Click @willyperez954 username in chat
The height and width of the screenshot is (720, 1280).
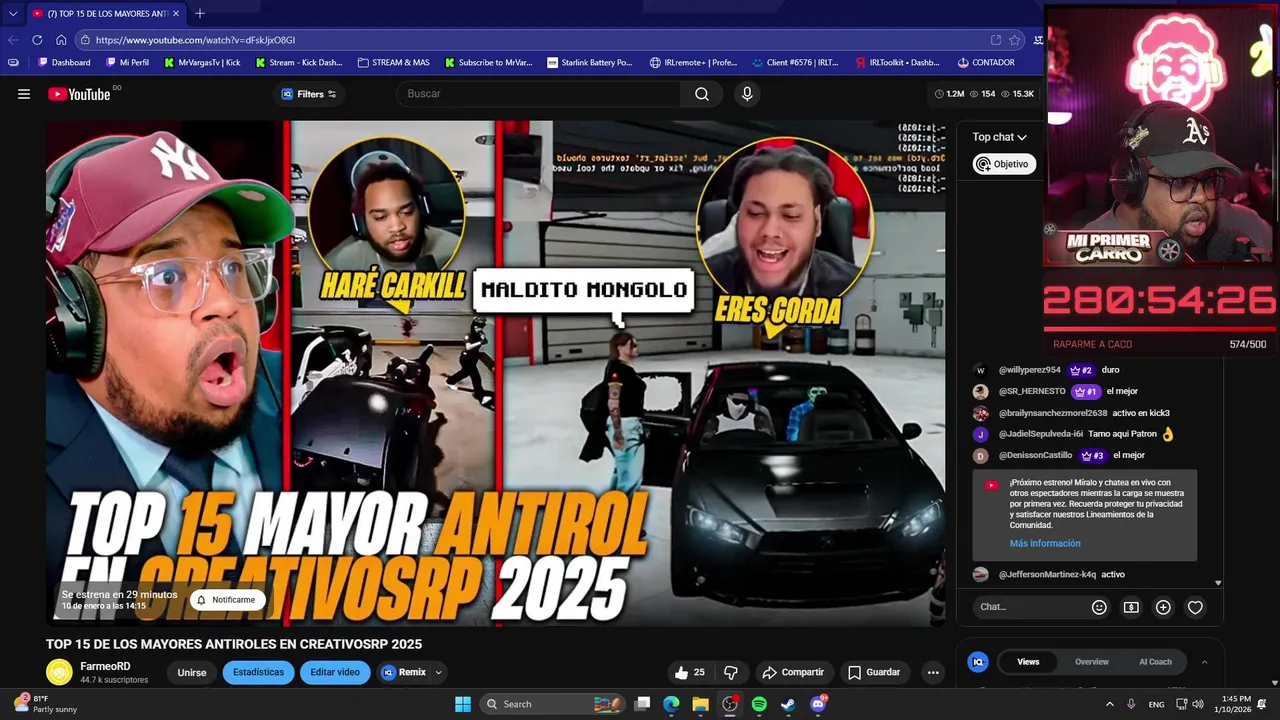tap(1029, 370)
